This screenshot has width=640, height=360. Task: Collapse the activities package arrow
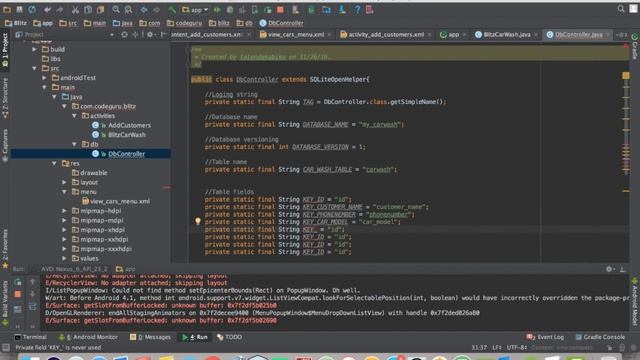coord(74,116)
